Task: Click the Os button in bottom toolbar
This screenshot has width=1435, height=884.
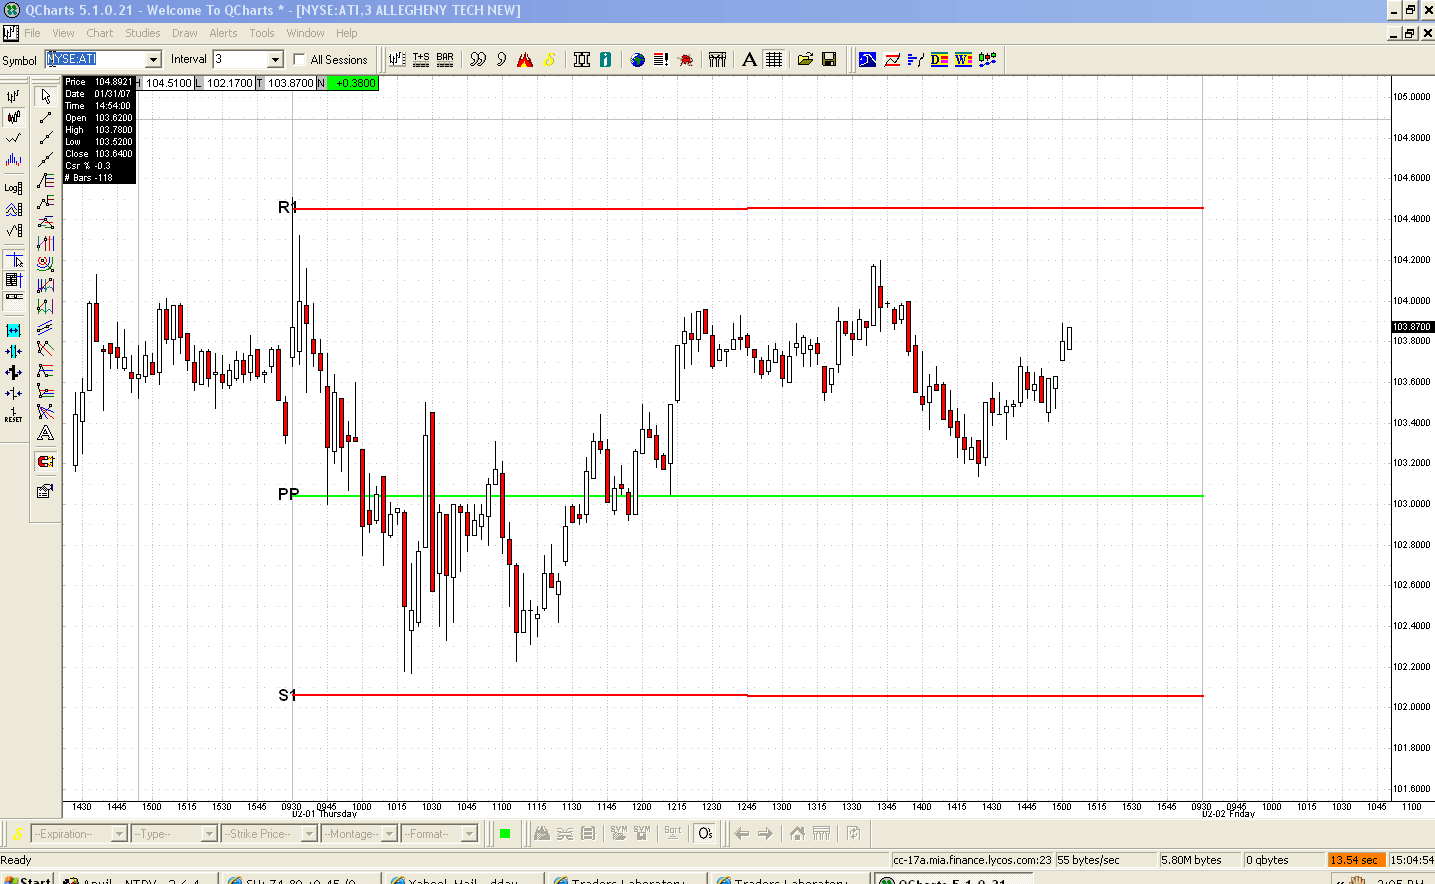Action: pyautogui.click(x=705, y=833)
